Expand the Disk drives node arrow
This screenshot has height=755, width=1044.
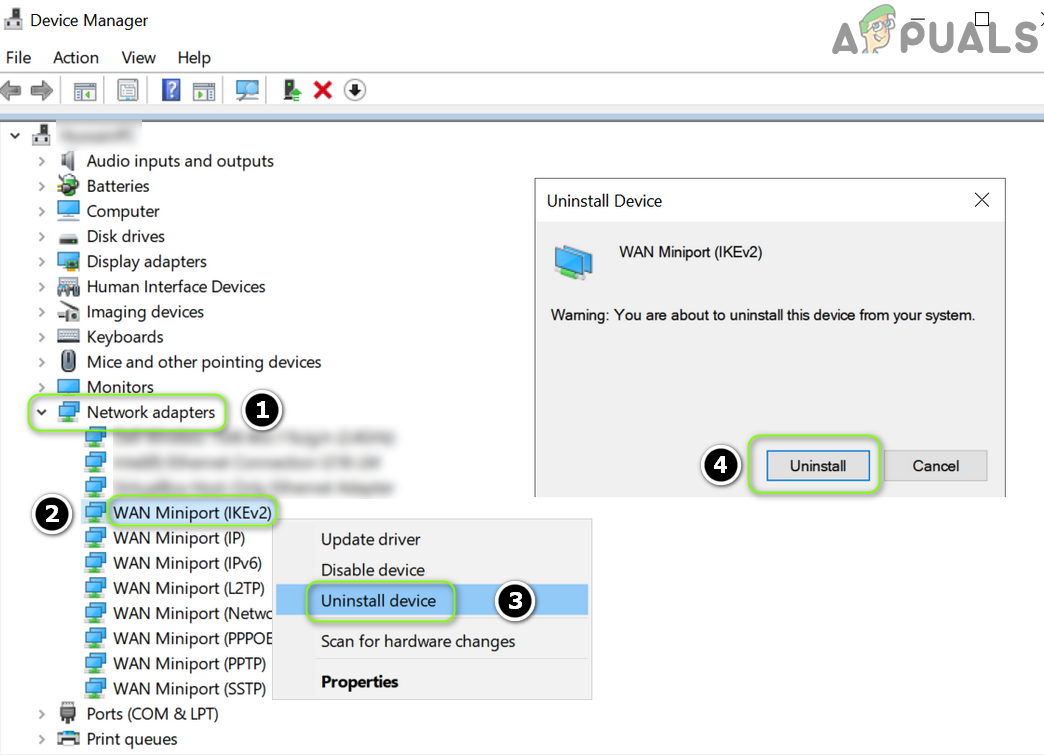tap(41, 236)
